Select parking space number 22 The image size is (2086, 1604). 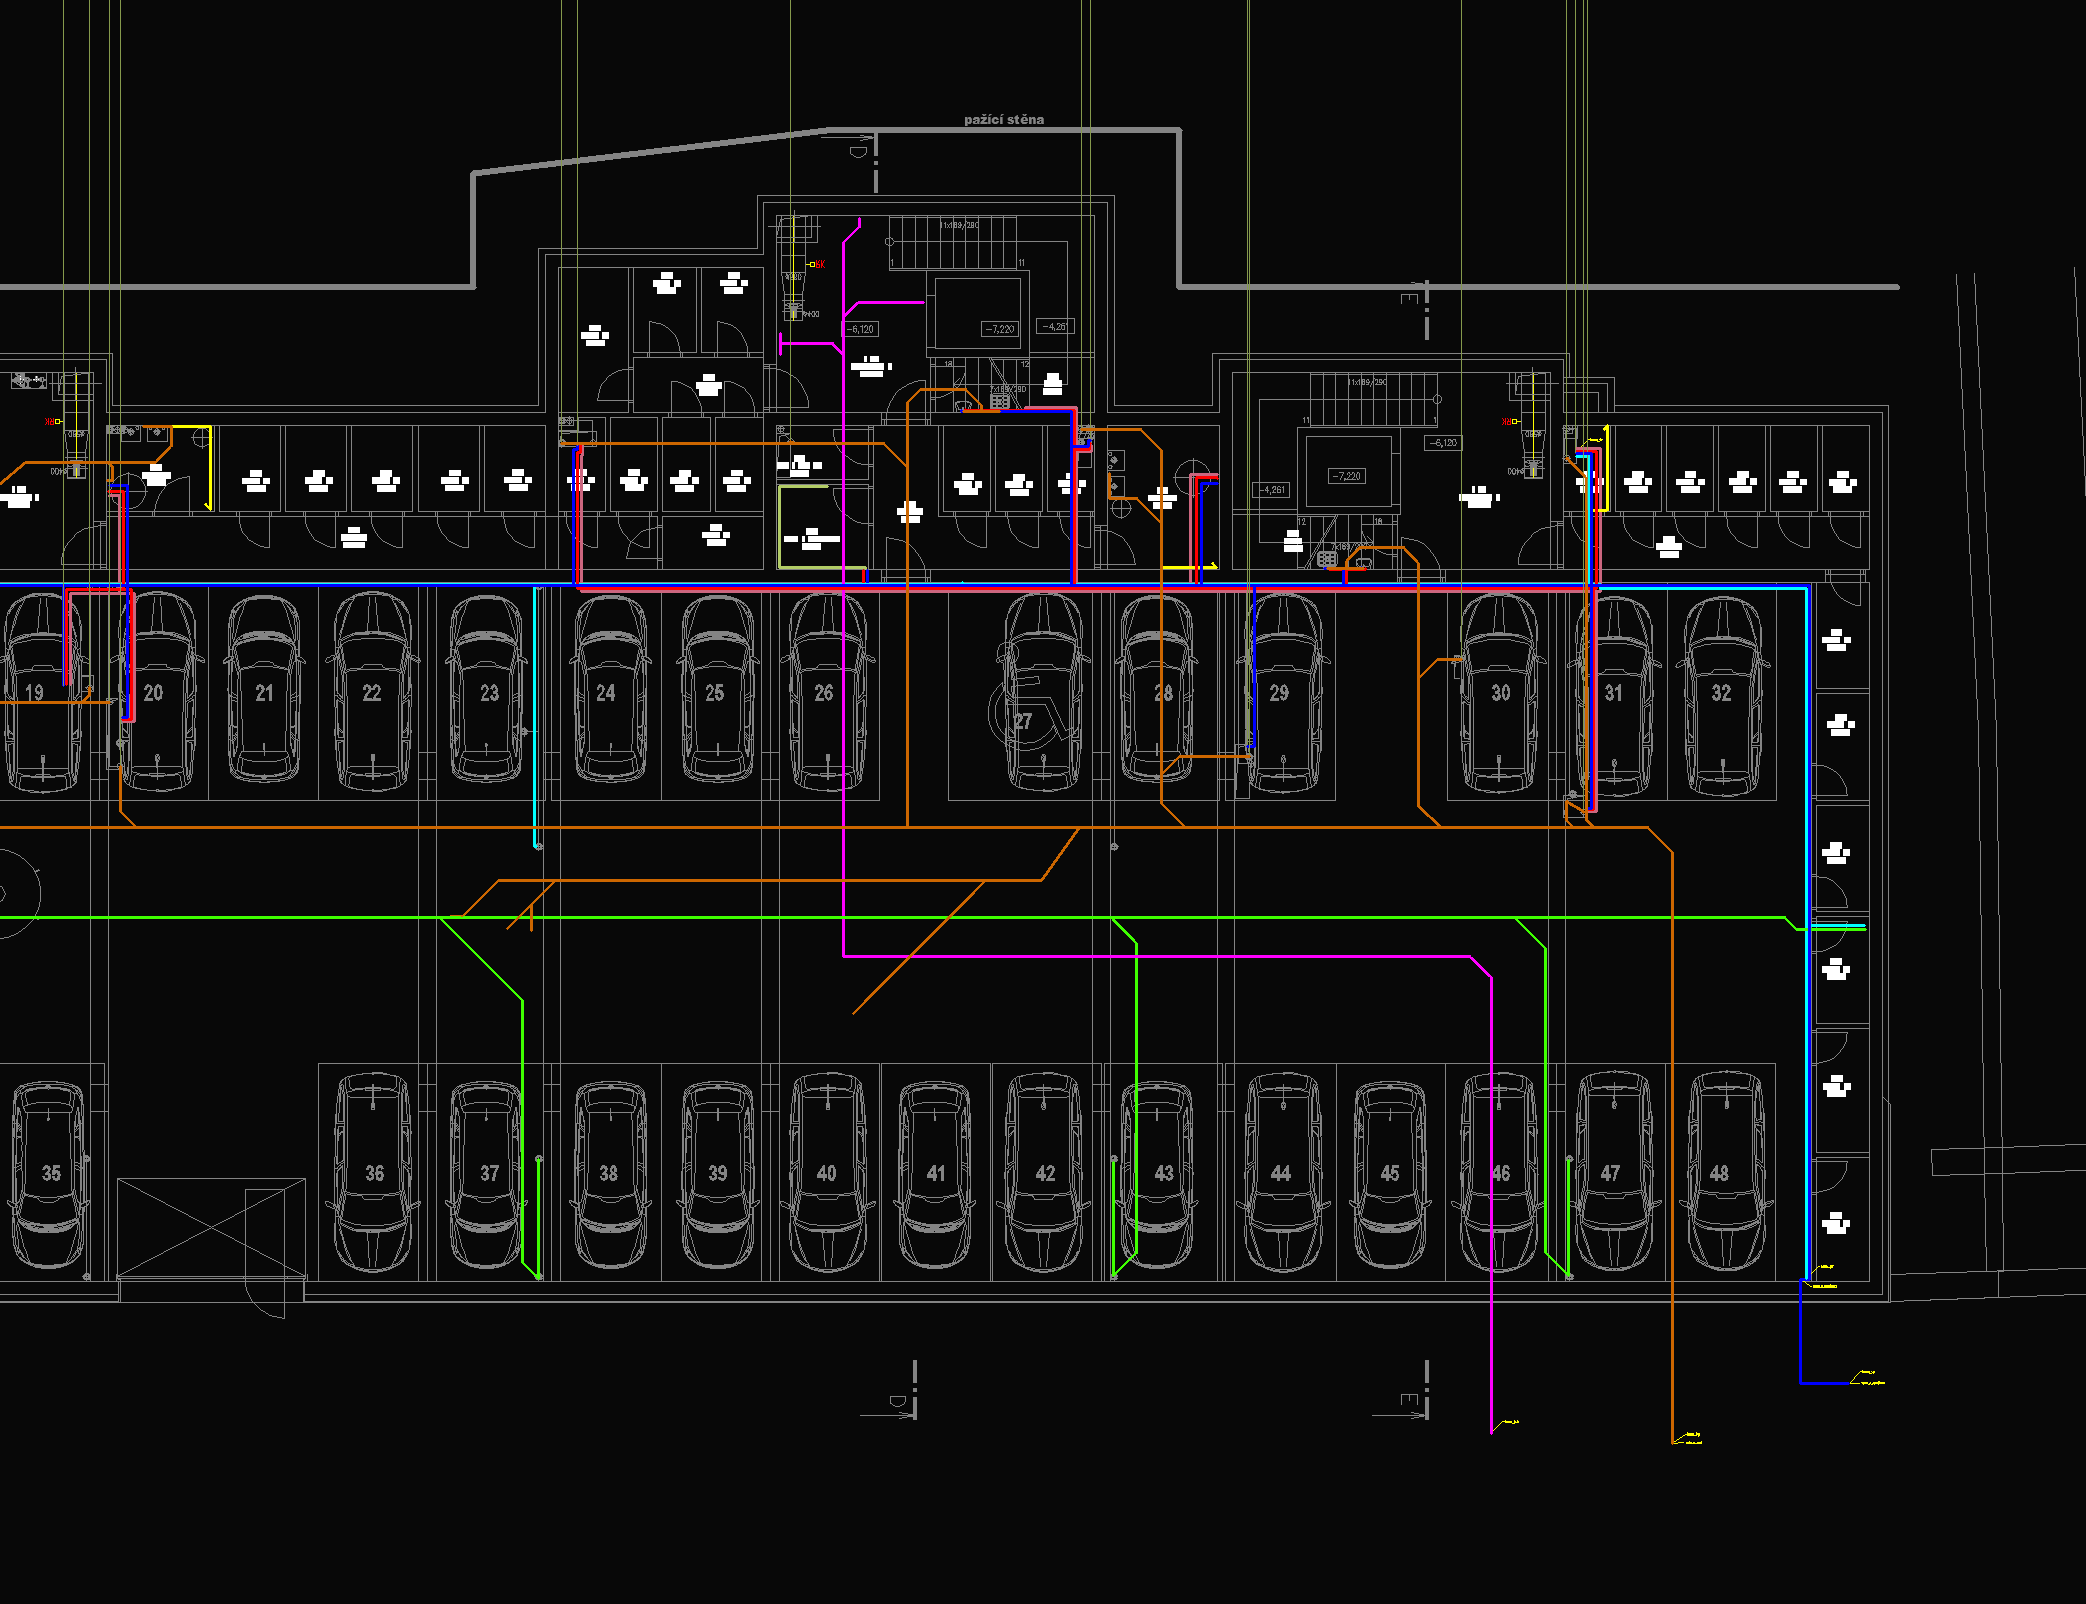[371, 693]
